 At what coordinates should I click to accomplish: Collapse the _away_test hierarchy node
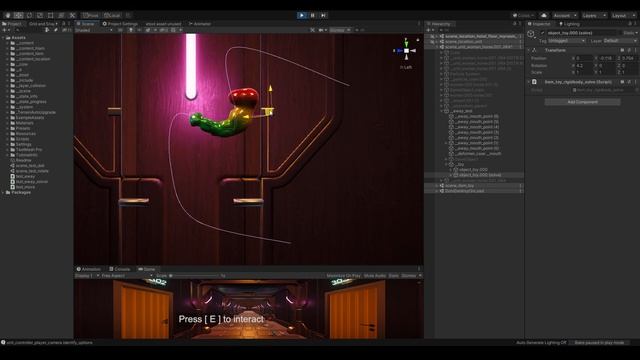(442, 111)
